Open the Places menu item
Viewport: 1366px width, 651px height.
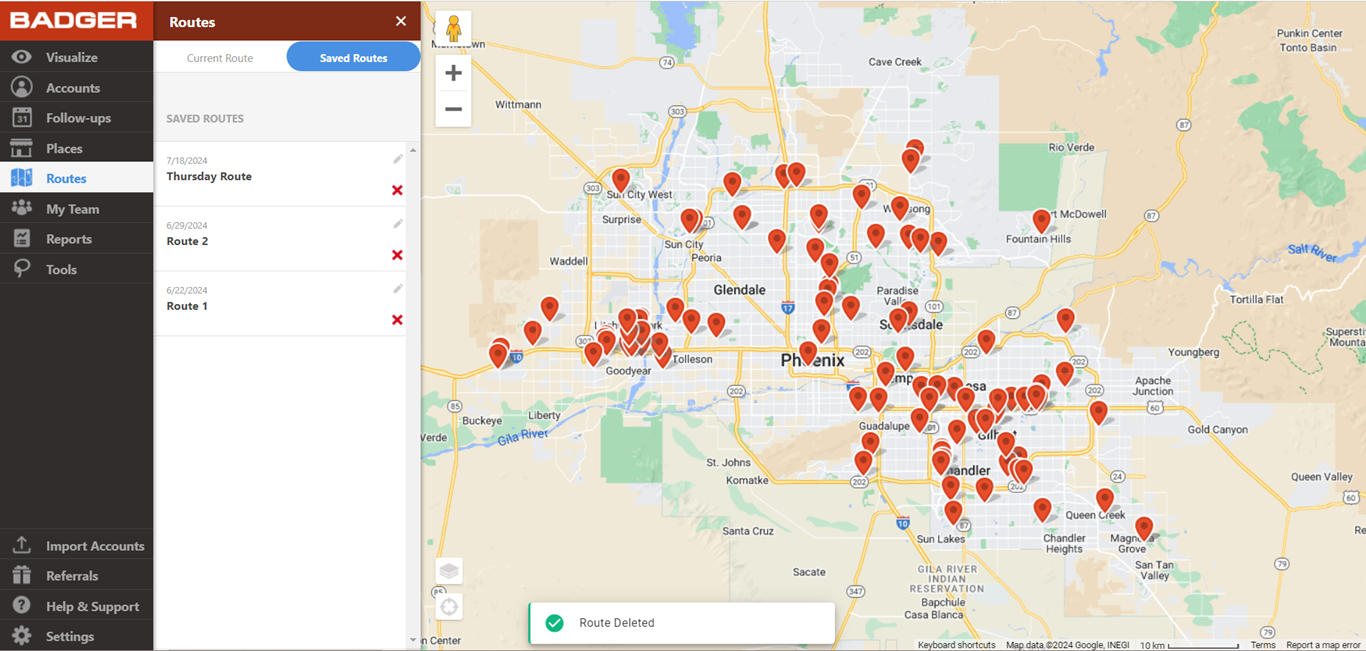coord(76,148)
